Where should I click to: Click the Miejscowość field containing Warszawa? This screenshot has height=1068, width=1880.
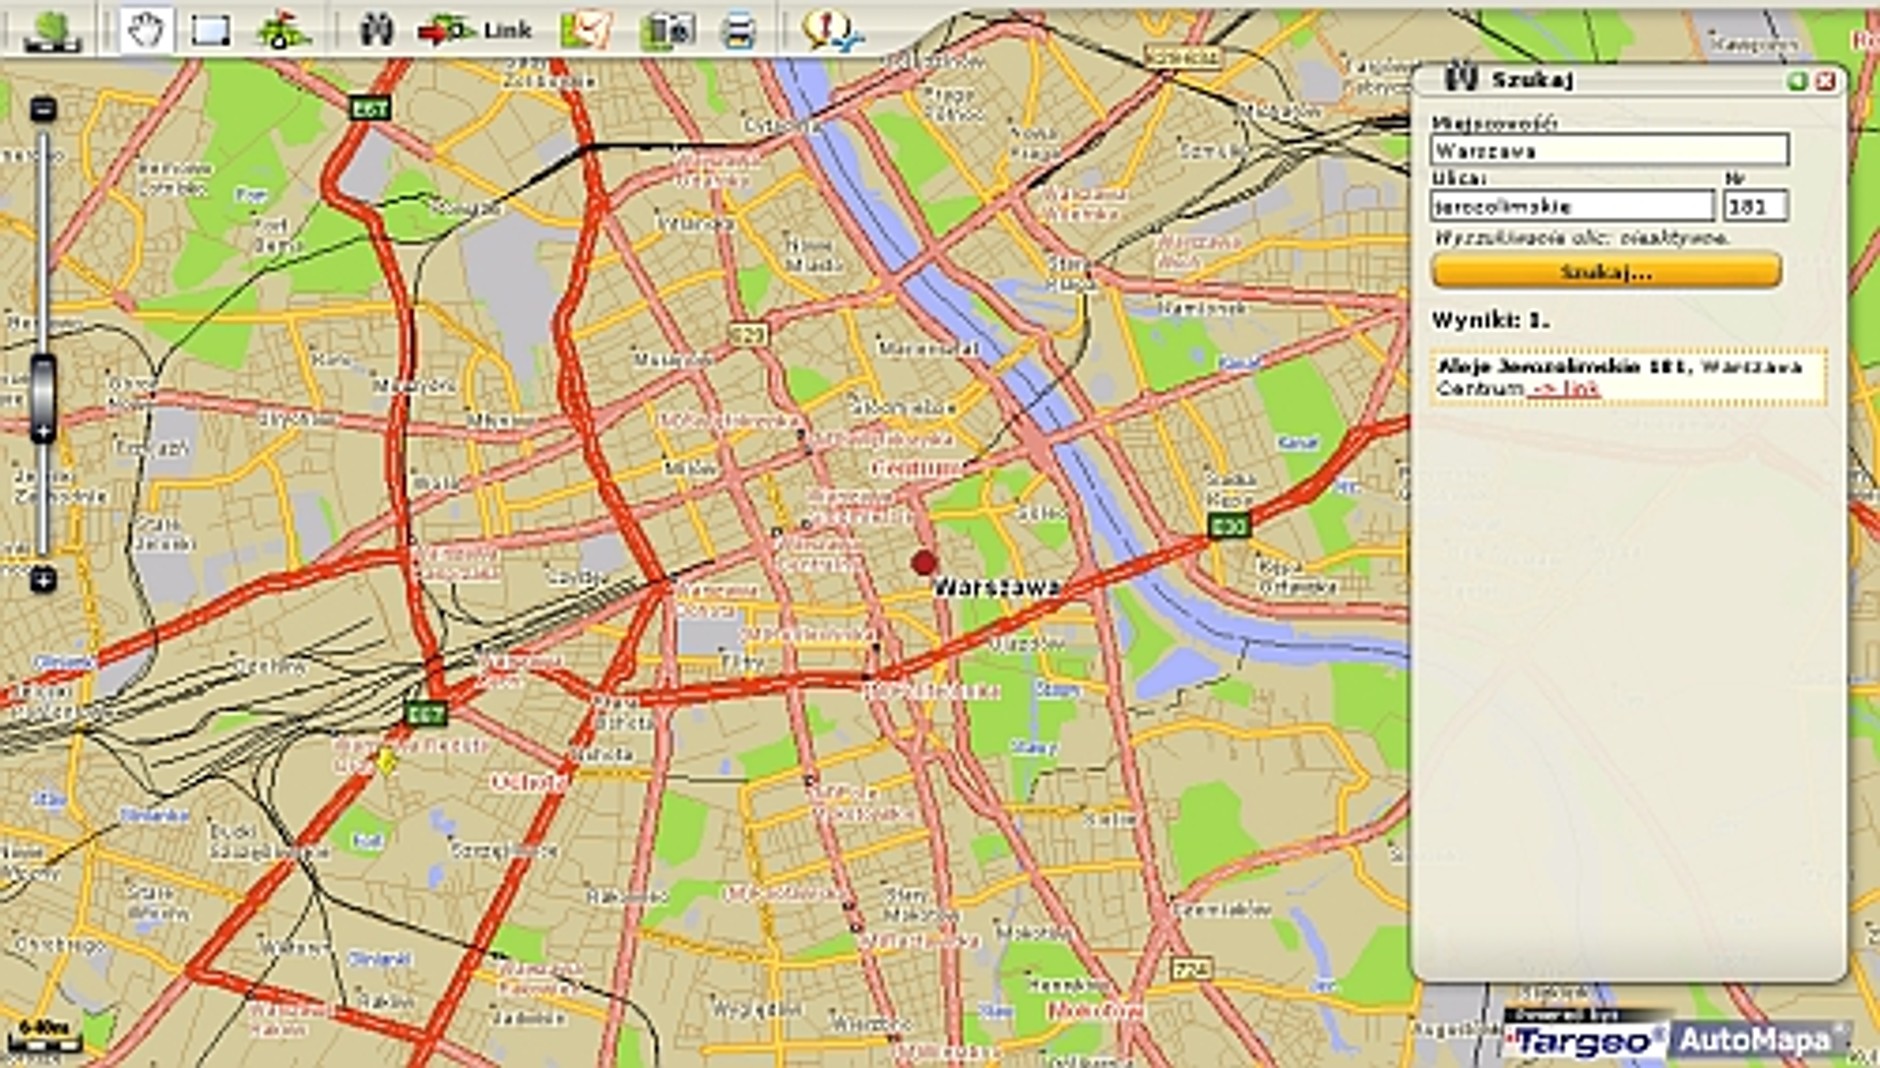click(x=1610, y=150)
